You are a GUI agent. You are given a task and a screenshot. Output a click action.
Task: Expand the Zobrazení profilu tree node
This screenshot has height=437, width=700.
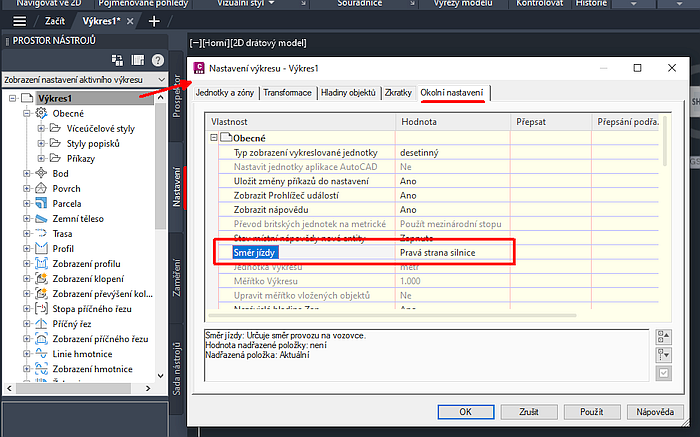(25, 263)
